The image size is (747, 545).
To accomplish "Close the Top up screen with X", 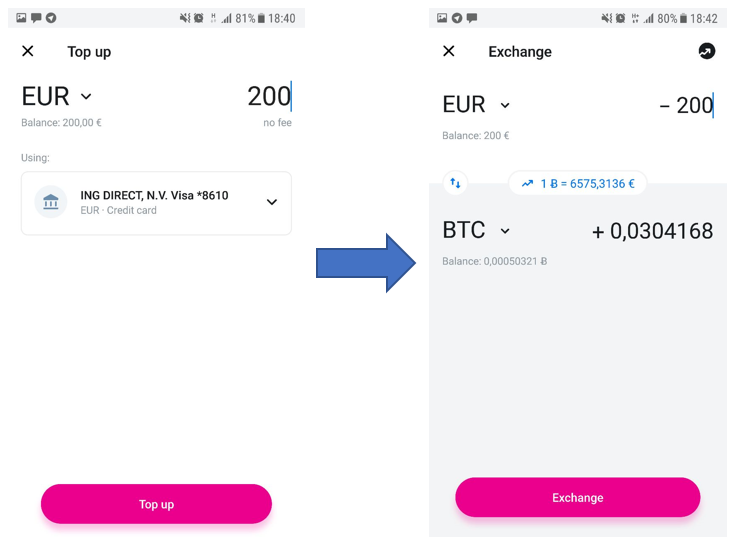I will coord(28,51).
